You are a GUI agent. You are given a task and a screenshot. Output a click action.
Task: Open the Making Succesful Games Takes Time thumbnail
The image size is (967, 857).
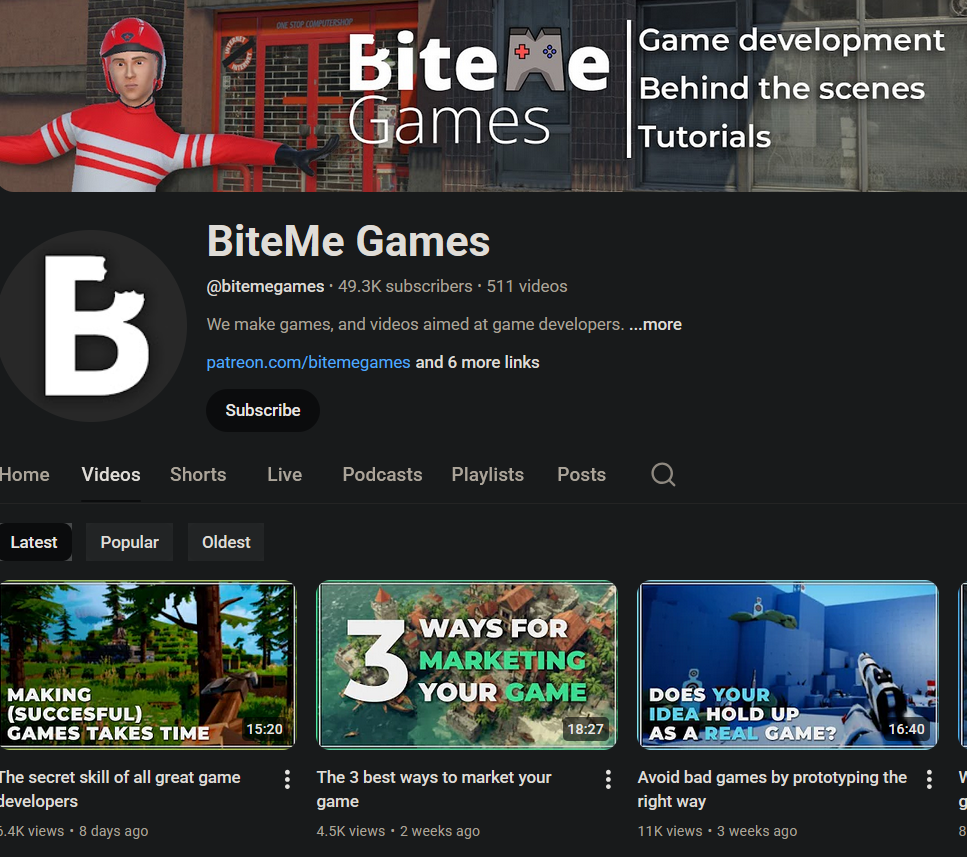click(x=147, y=665)
